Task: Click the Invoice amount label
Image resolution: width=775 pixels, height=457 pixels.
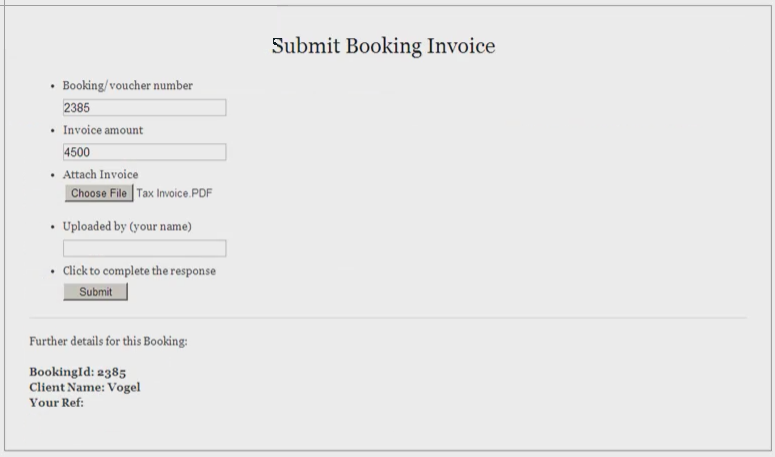Action: tap(103, 130)
